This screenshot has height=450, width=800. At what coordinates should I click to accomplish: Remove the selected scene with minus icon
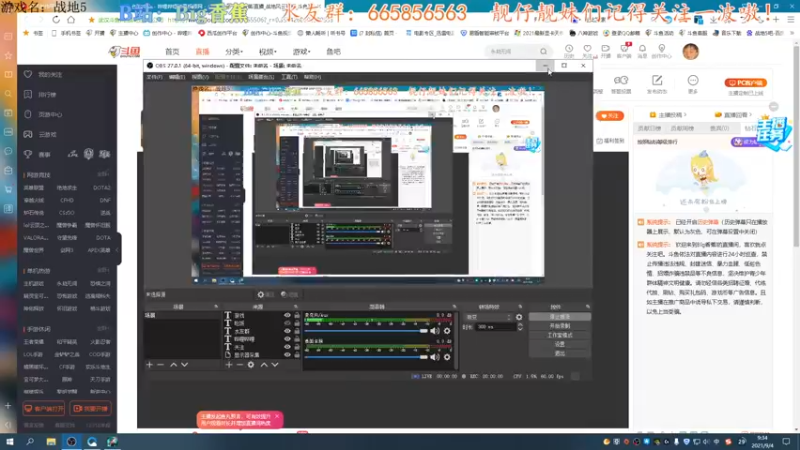pos(161,365)
